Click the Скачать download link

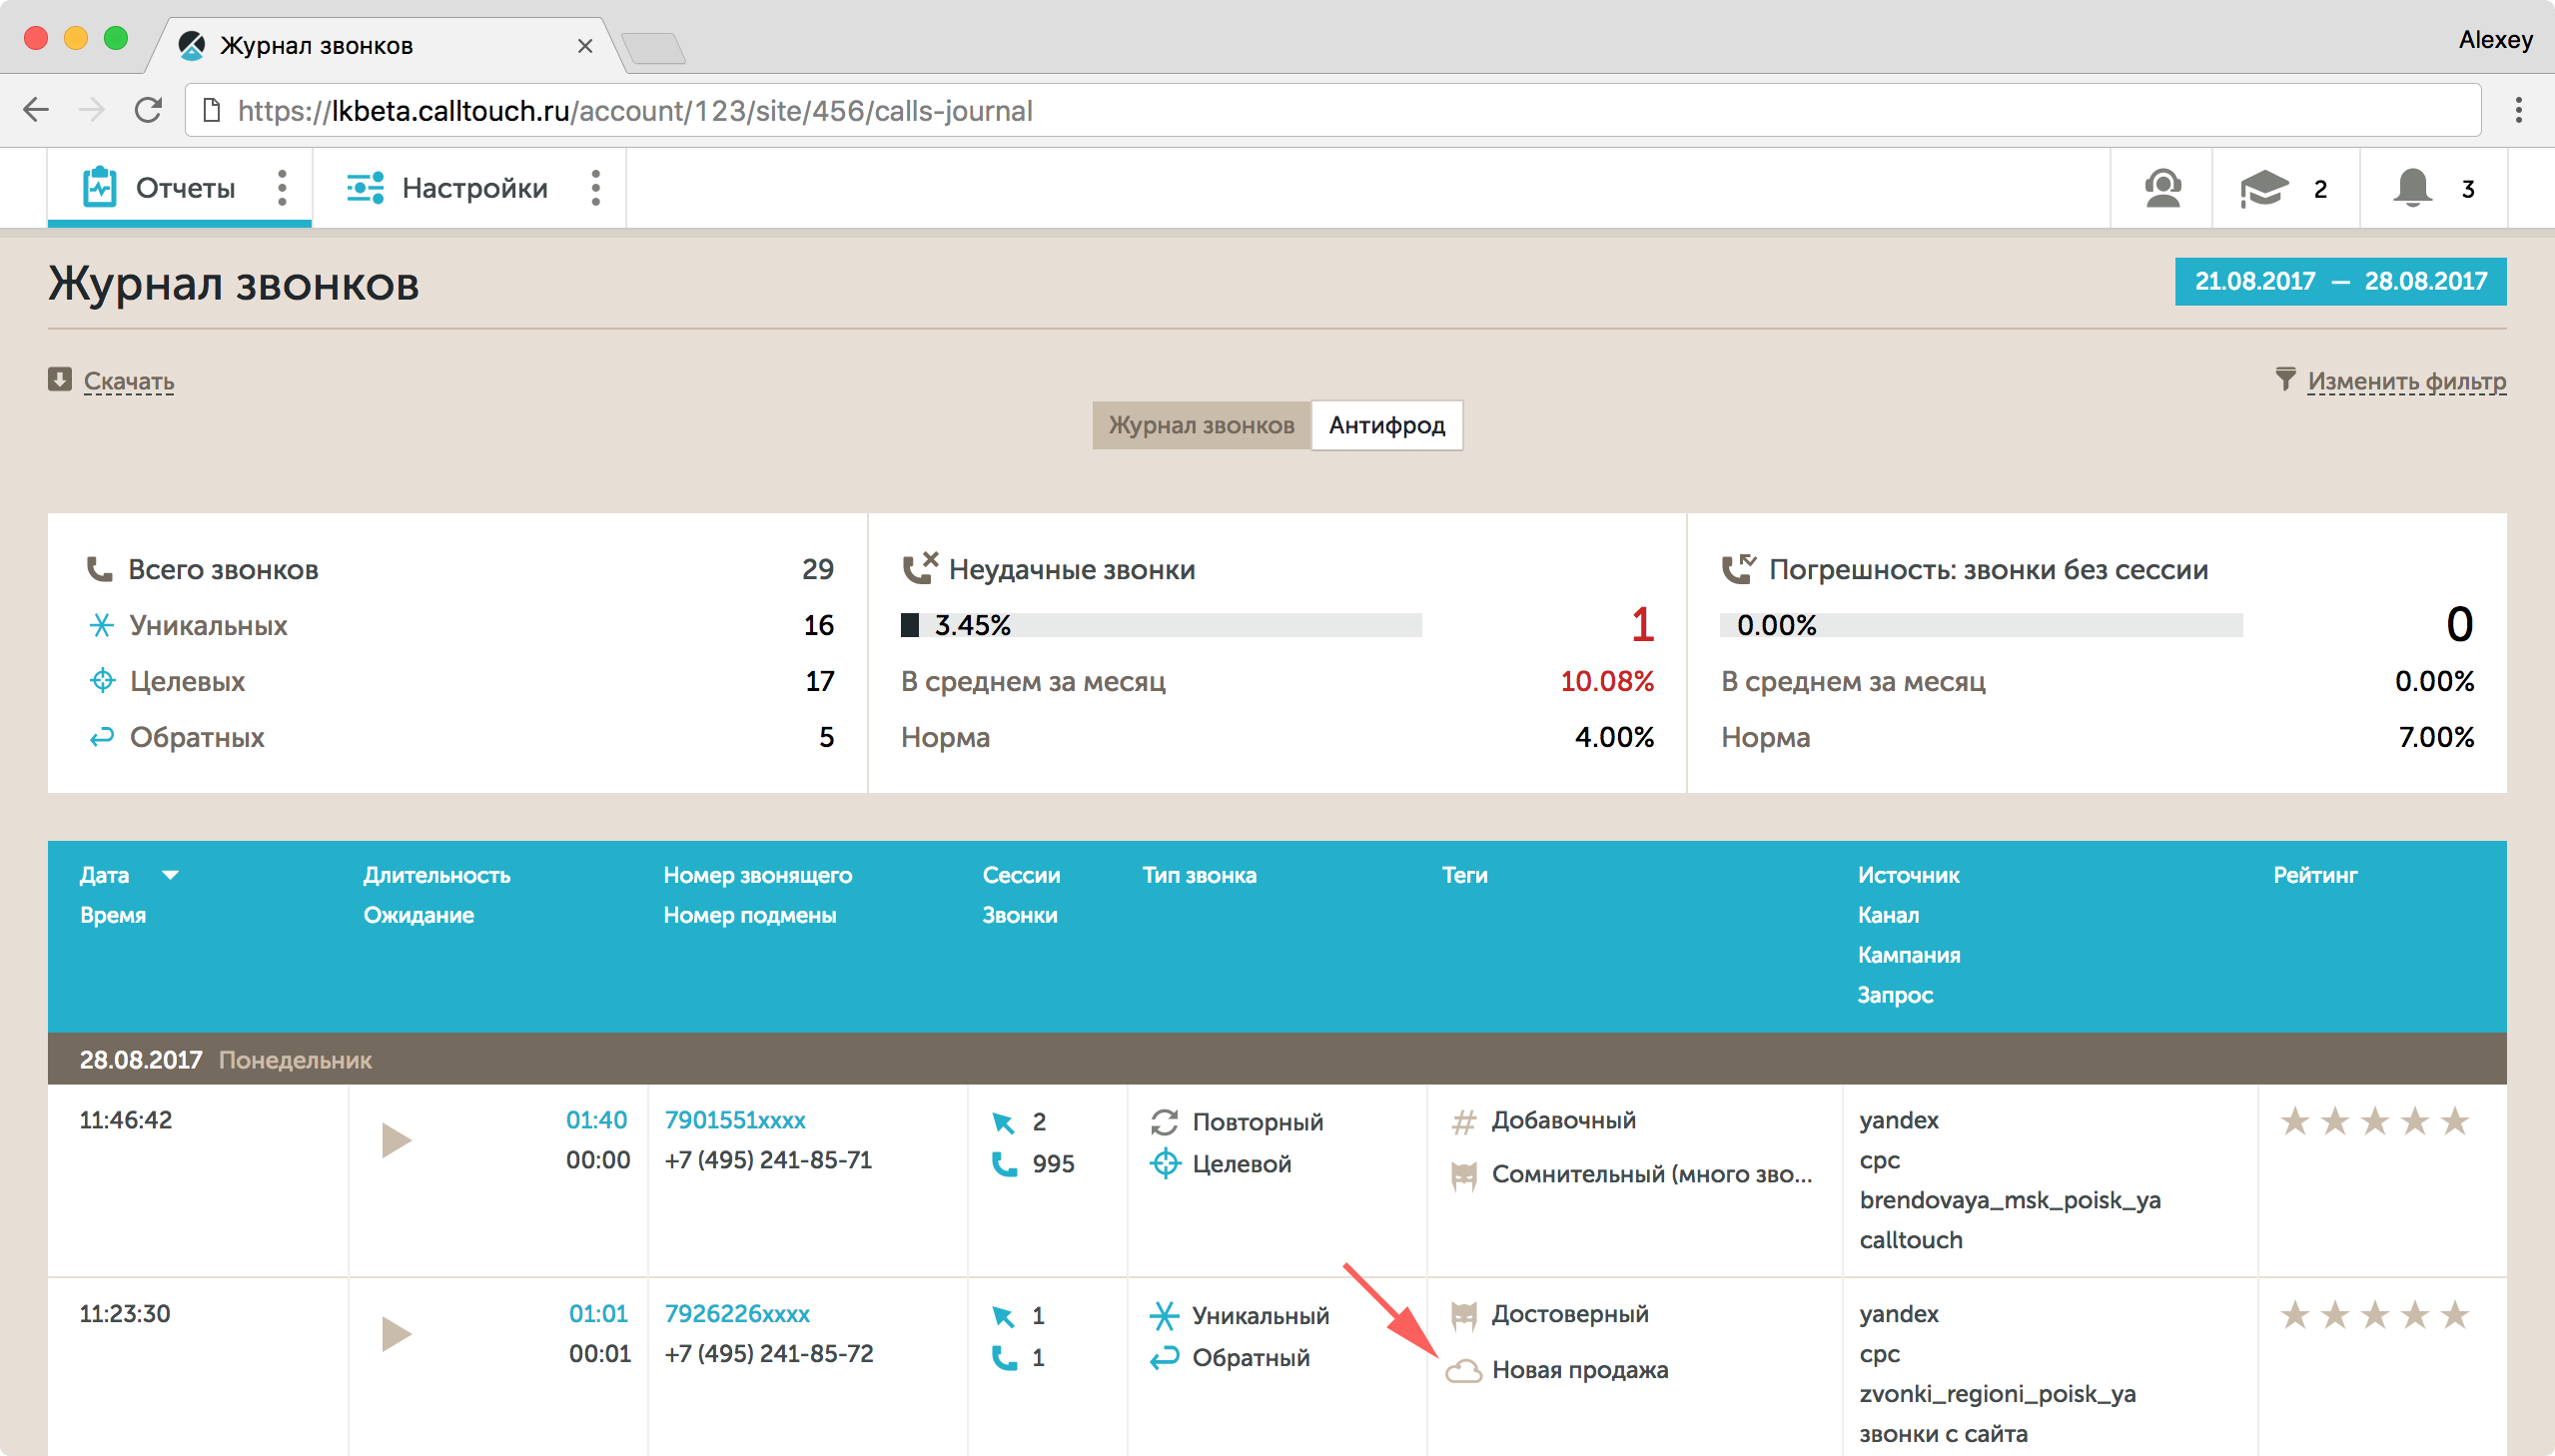[129, 381]
